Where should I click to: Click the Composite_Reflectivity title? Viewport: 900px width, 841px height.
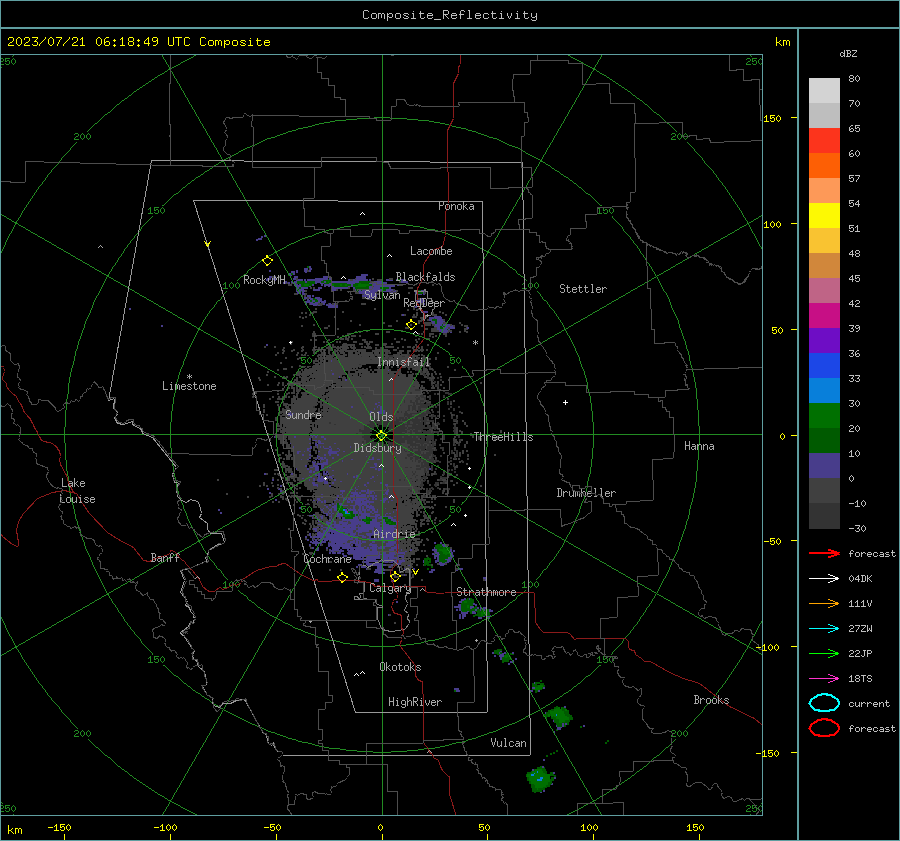[x=450, y=15]
